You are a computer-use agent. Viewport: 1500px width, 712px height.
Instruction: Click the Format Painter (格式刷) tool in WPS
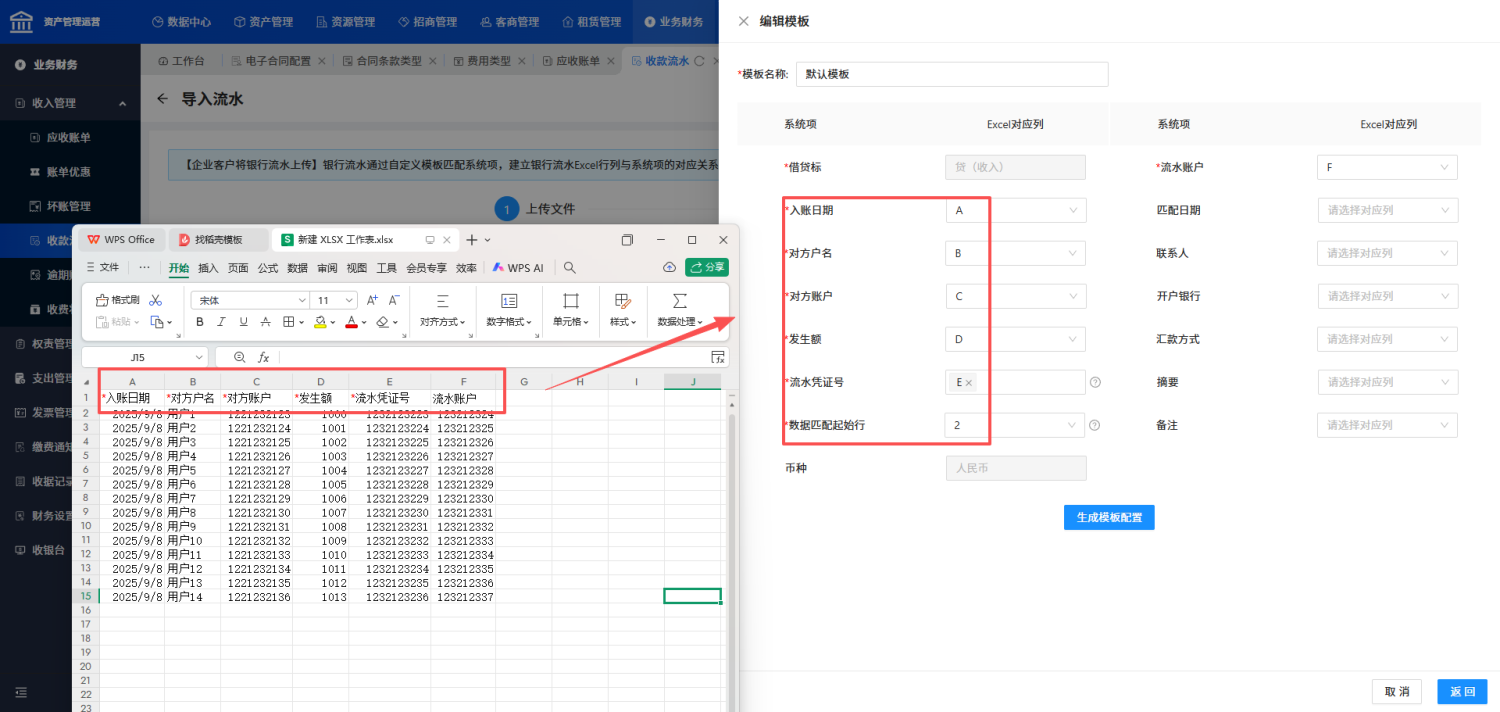pos(118,300)
